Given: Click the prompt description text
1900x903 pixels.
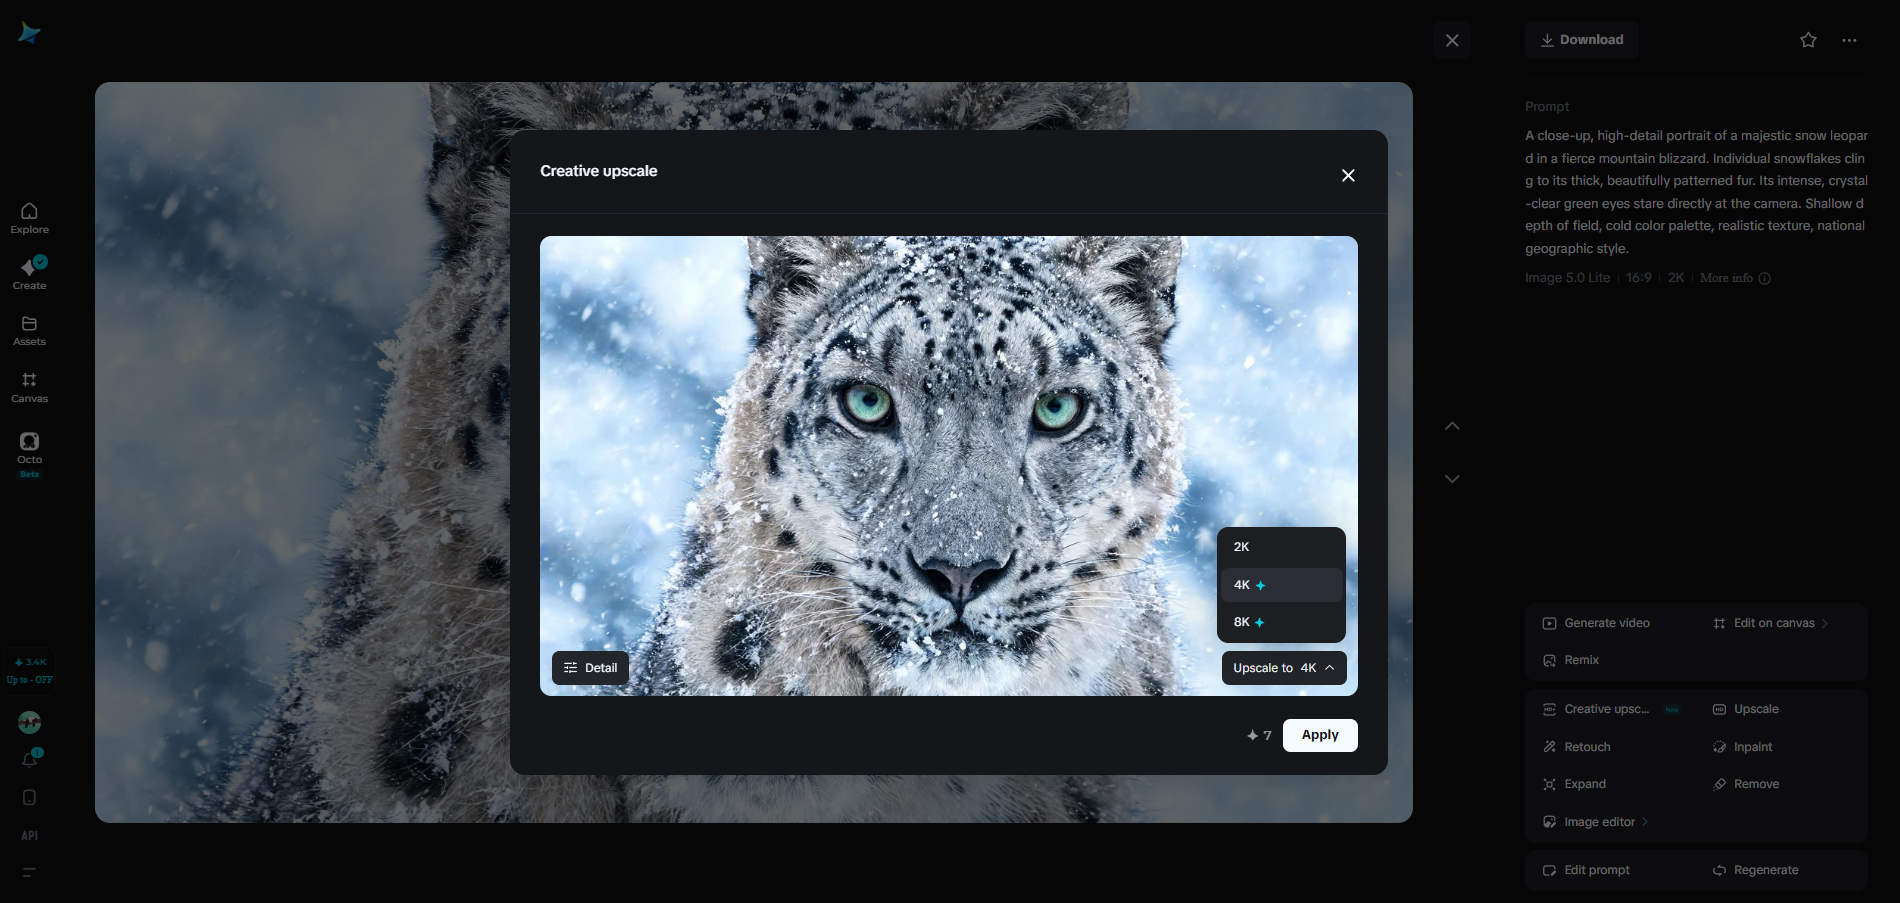Looking at the screenshot, I should coord(1697,192).
